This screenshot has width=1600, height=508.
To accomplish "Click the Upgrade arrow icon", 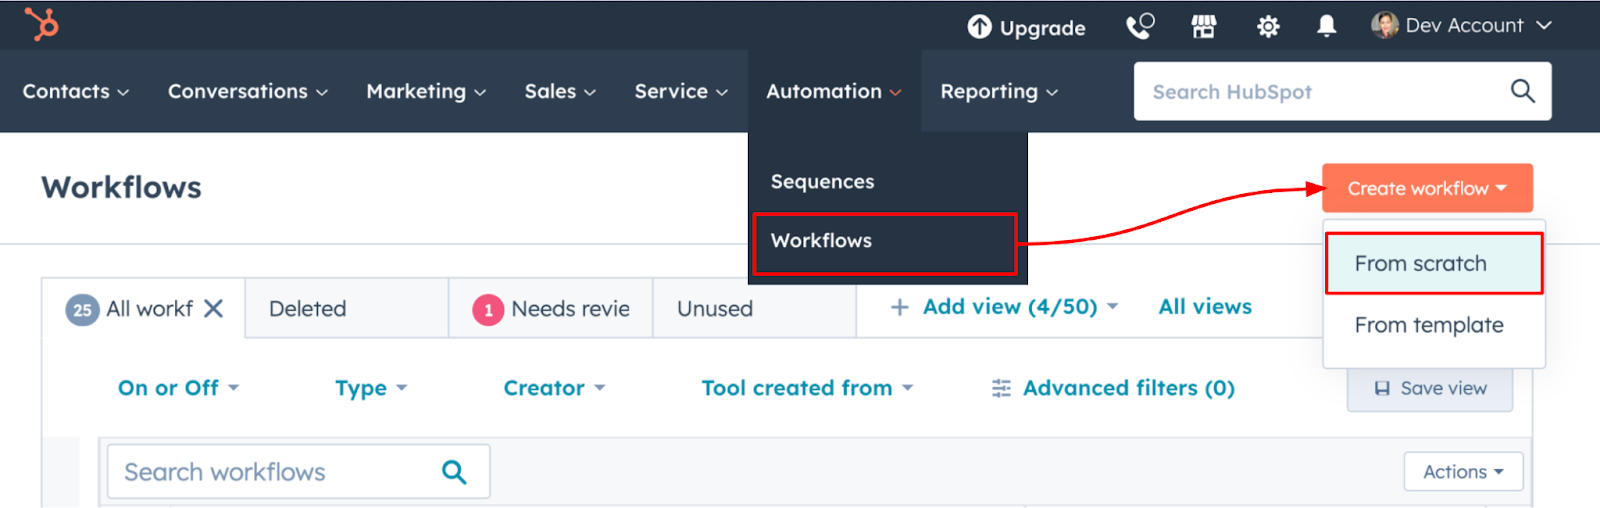I will coord(979,27).
